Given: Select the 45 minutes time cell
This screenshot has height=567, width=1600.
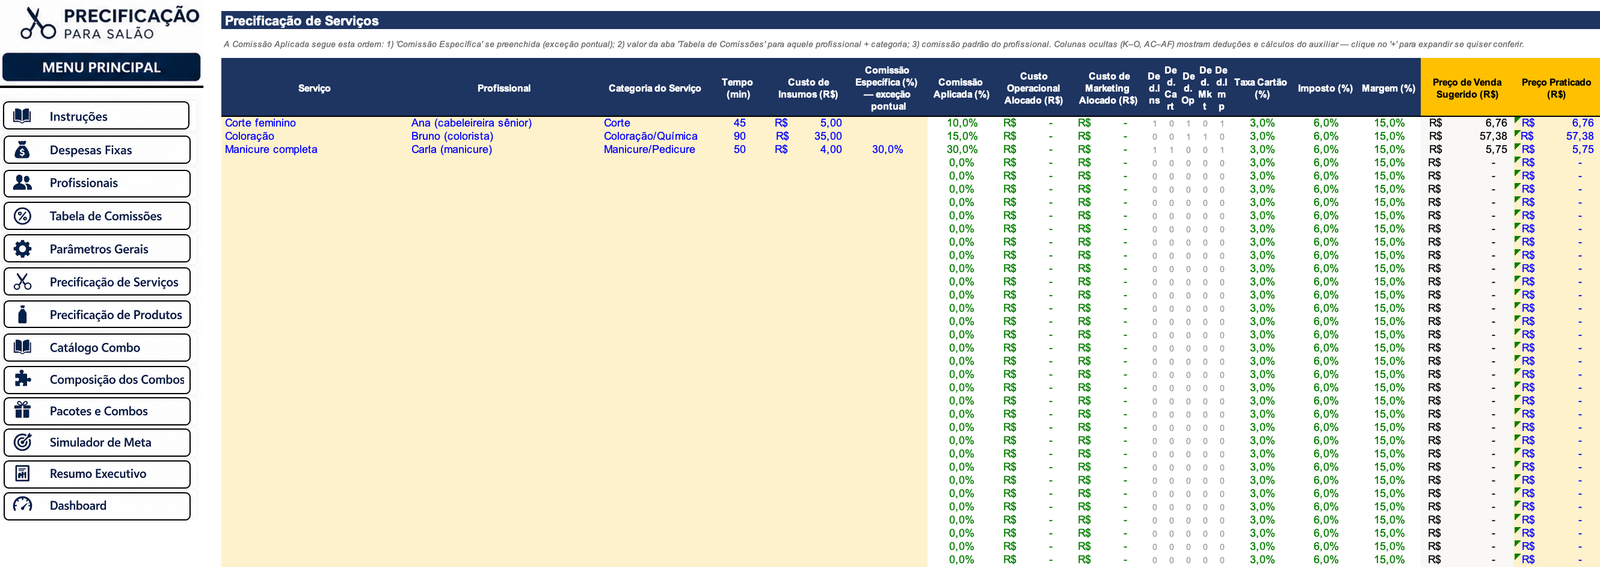Looking at the screenshot, I should pyautogui.click(x=739, y=123).
